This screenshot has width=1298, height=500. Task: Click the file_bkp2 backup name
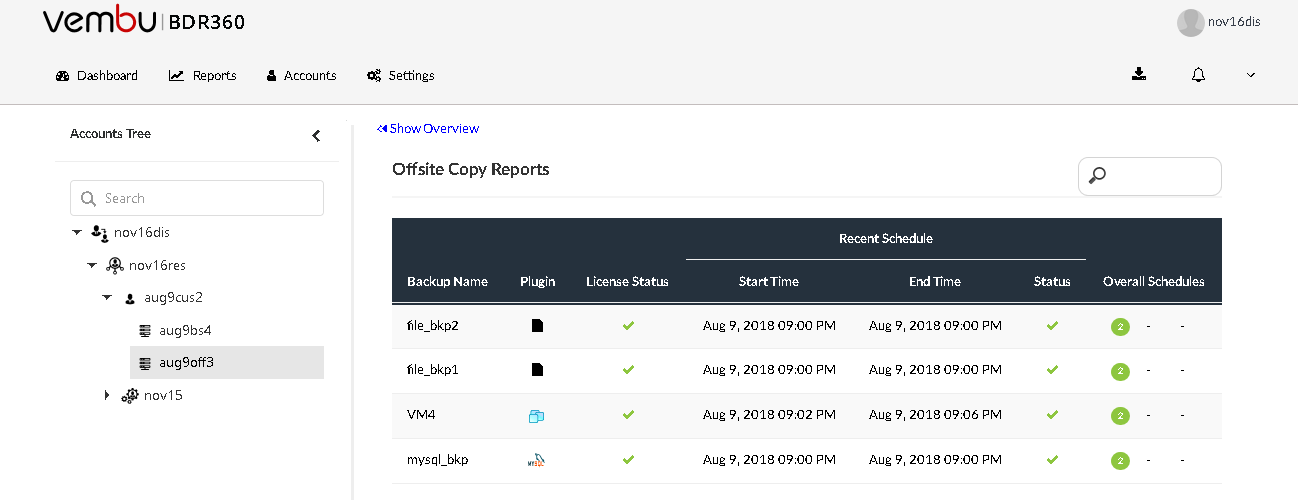pos(433,325)
